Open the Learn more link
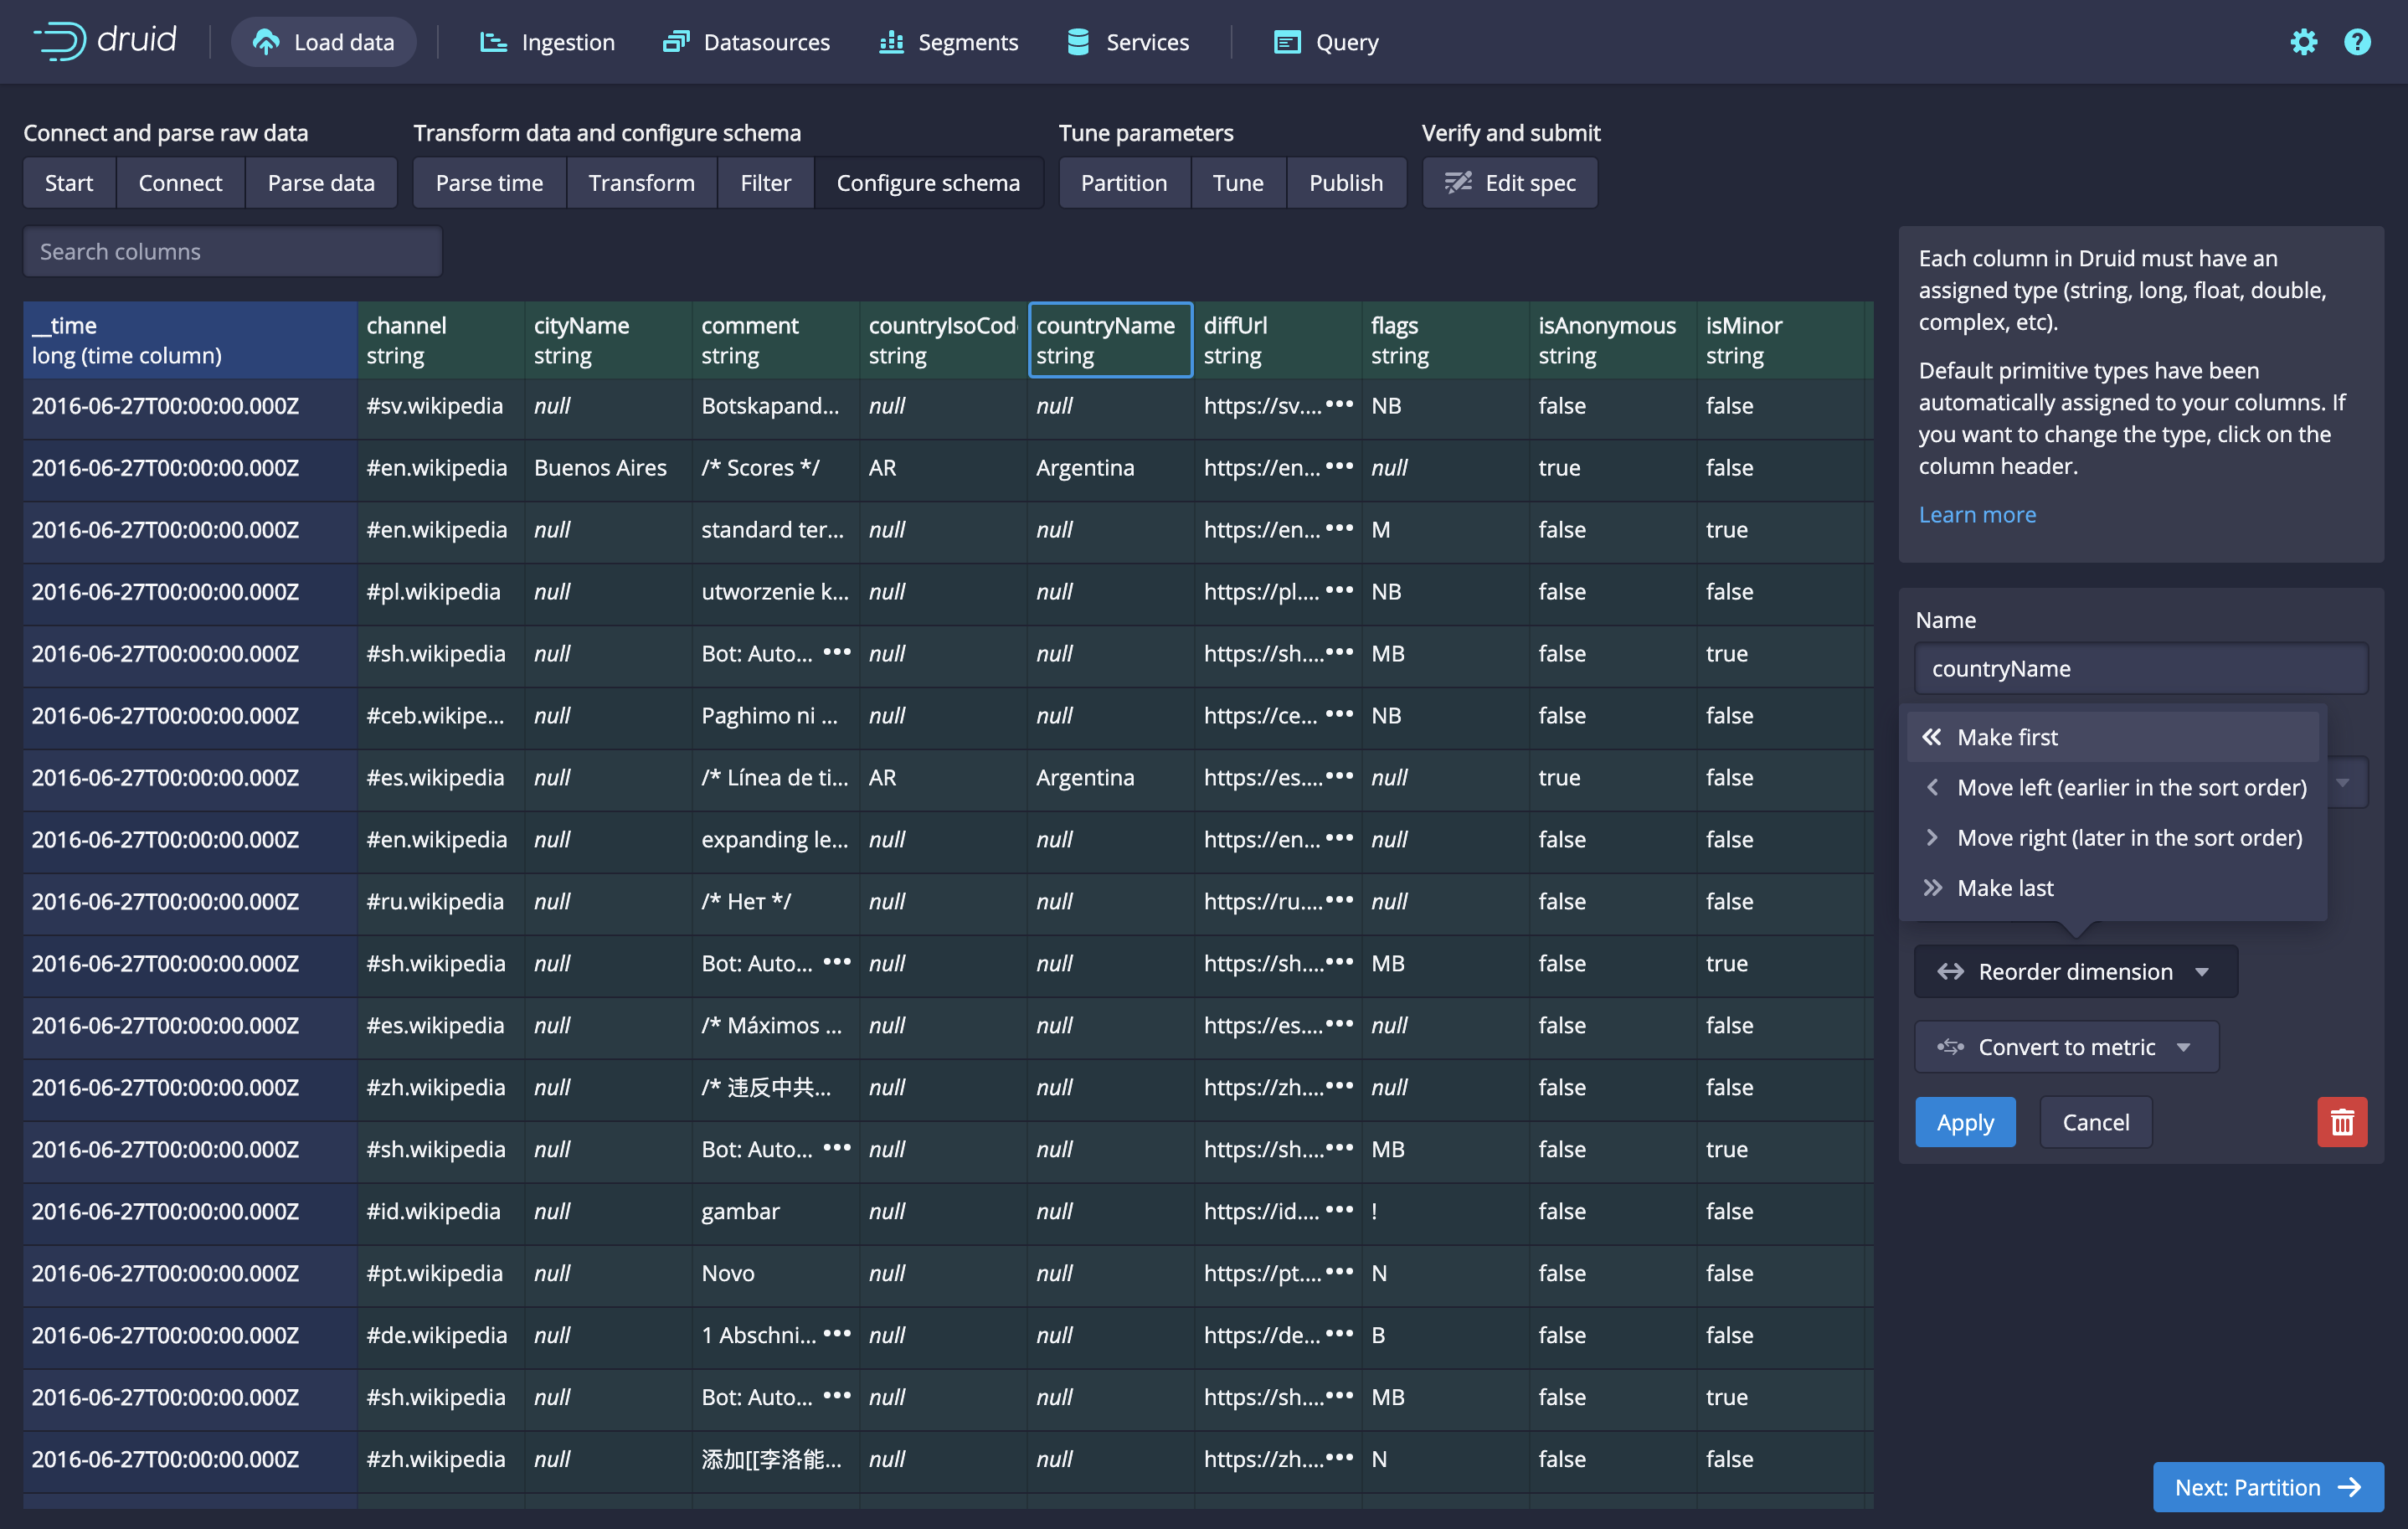The height and width of the screenshot is (1529, 2408). pyautogui.click(x=1976, y=514)
